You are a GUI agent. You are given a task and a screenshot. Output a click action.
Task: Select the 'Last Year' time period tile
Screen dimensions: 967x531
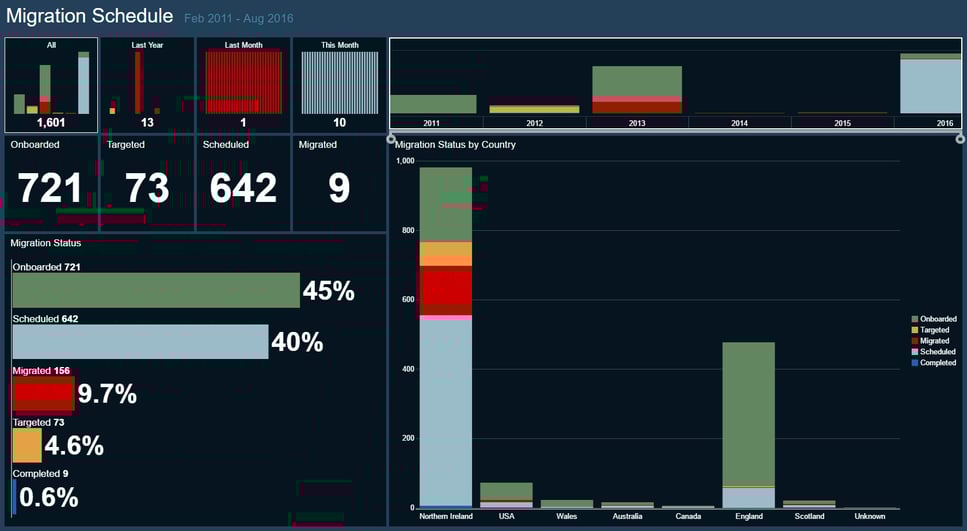[147, 85]
